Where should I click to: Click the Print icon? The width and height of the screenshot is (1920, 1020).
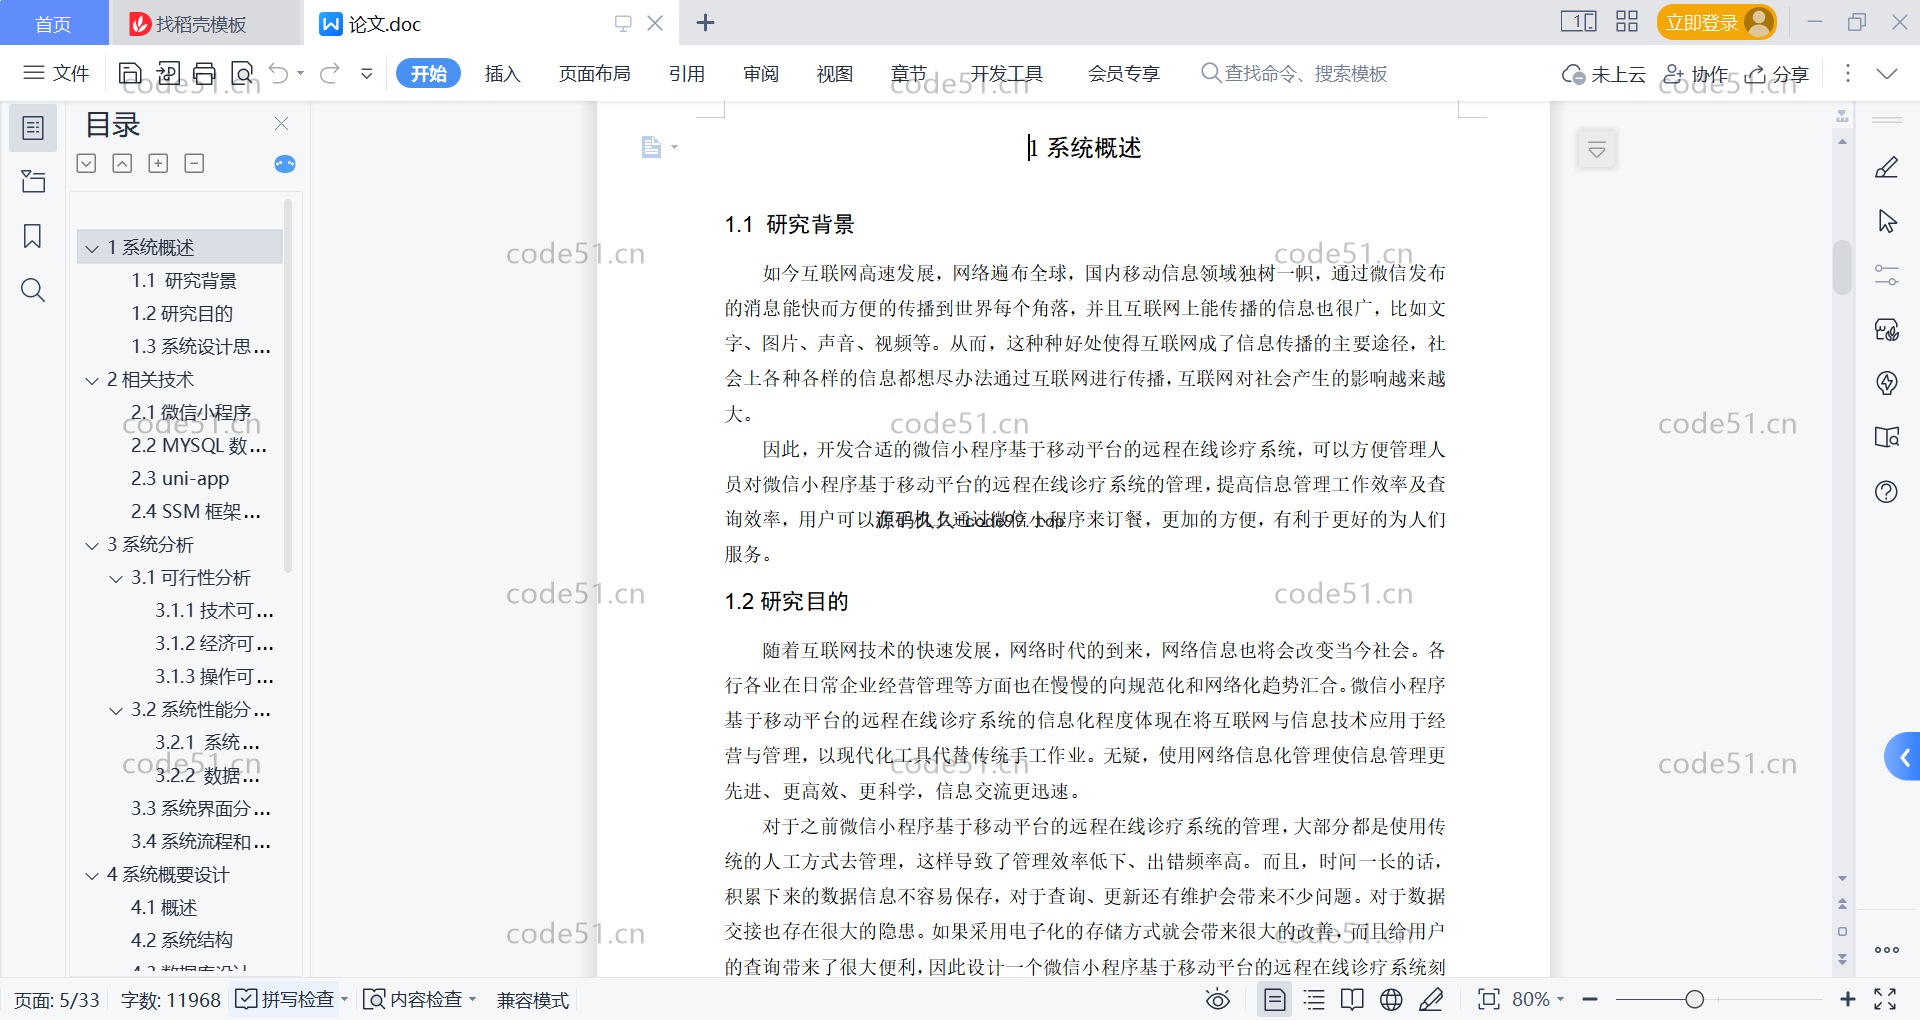(x=205, y=73)
